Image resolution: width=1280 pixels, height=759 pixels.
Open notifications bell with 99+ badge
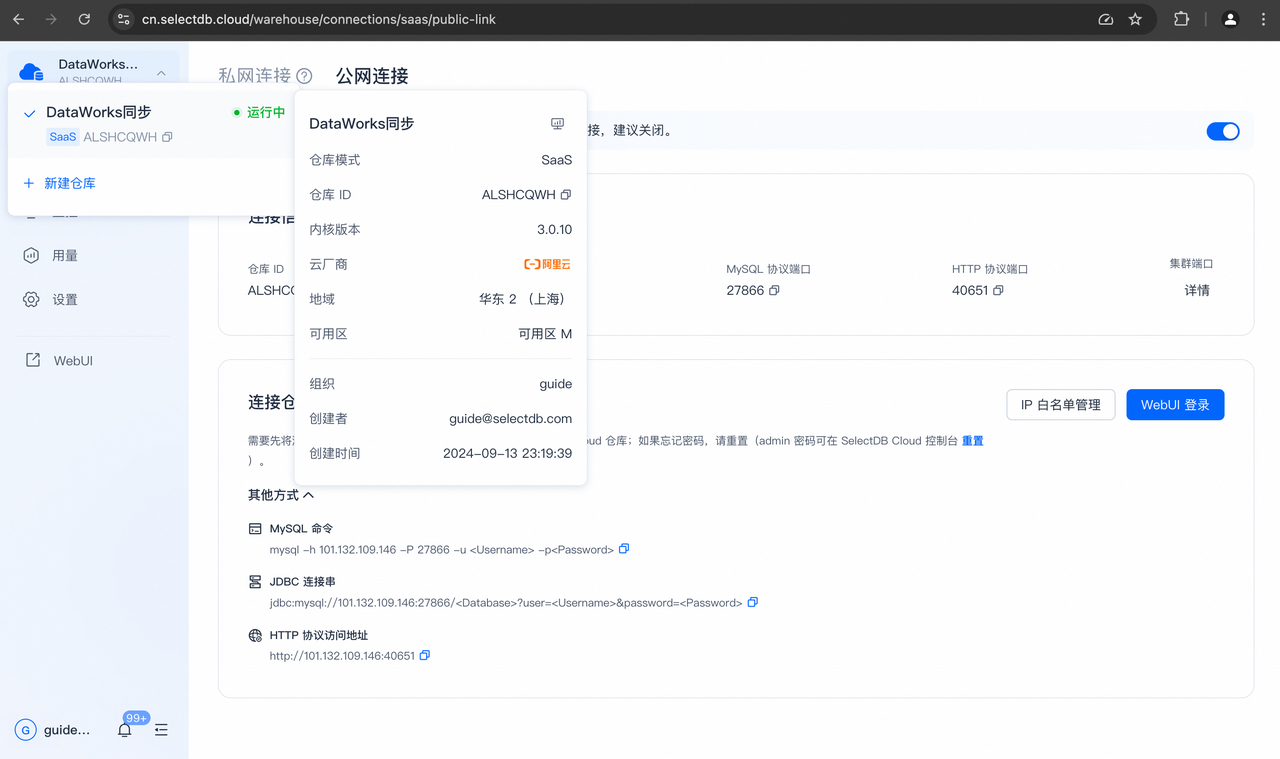[125, 730]
